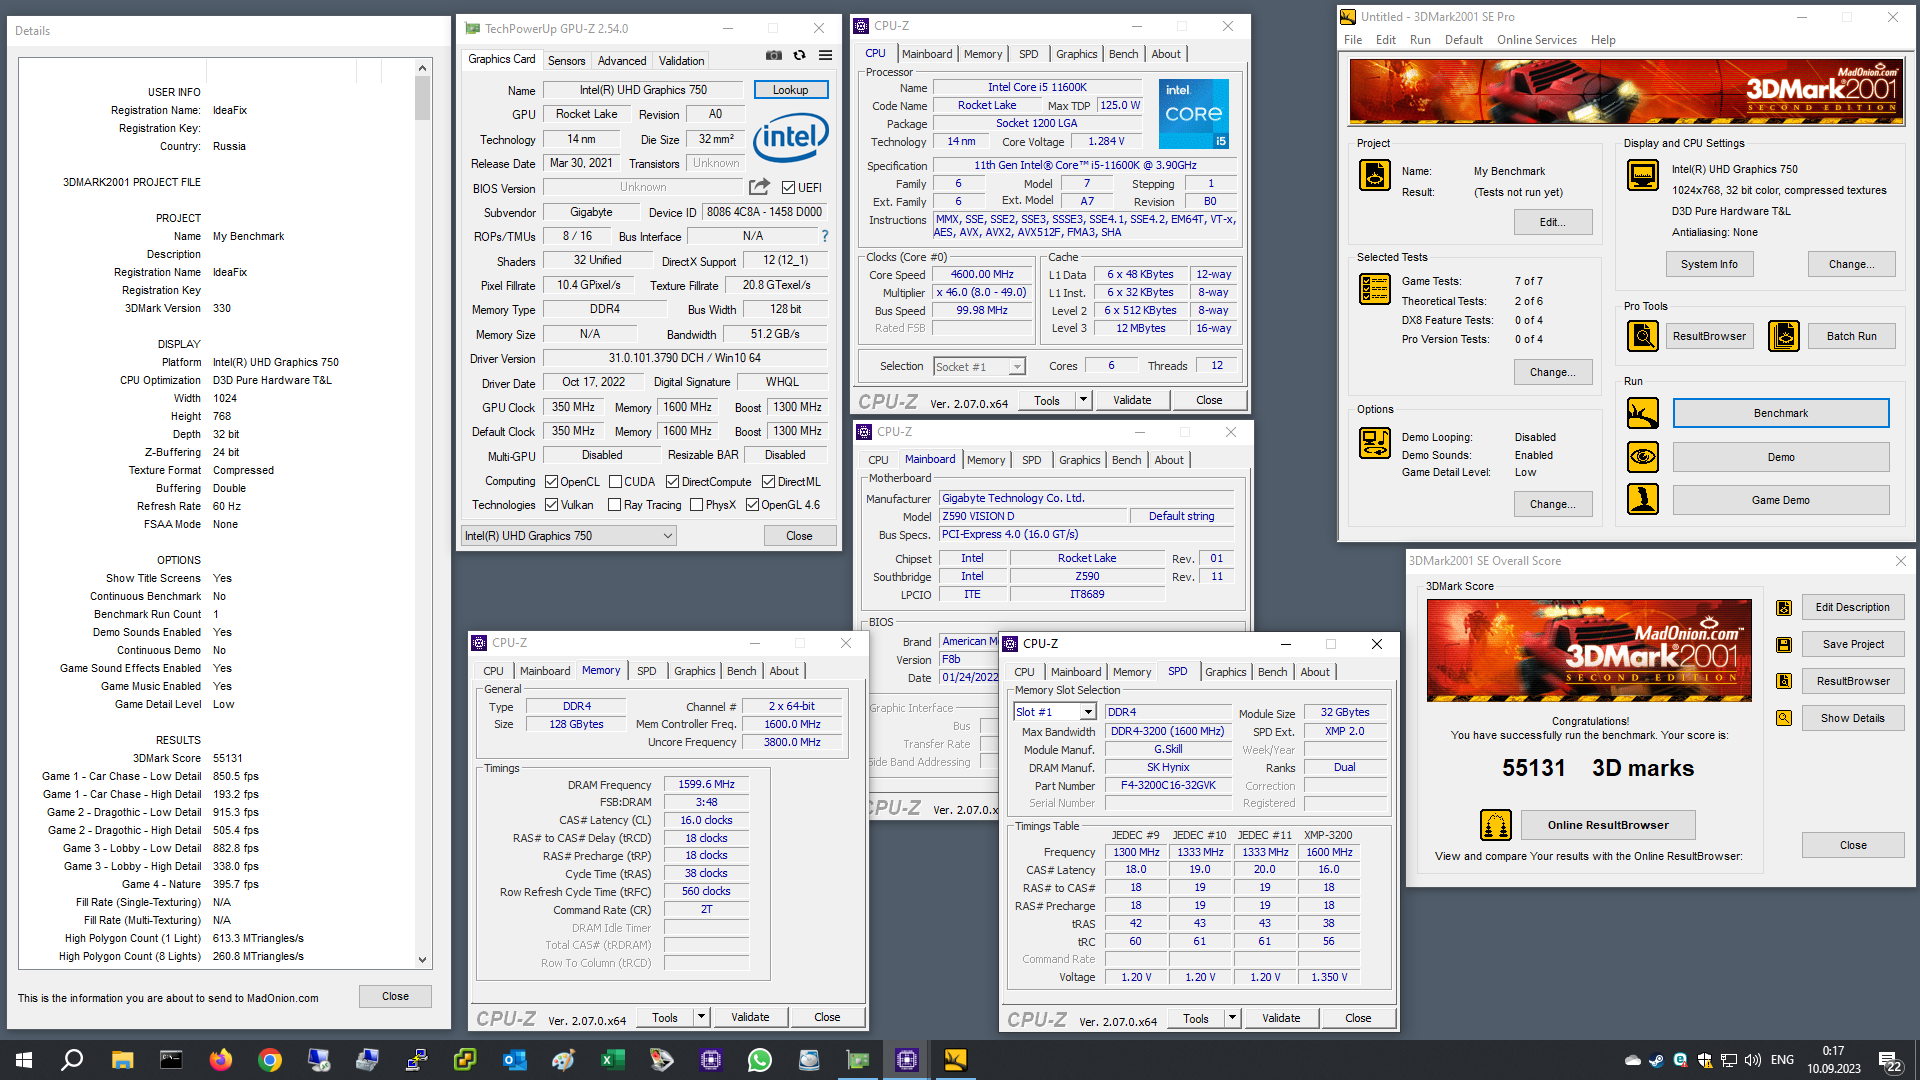Click the eye icon beside Demo button

(x=1643, y=457)
